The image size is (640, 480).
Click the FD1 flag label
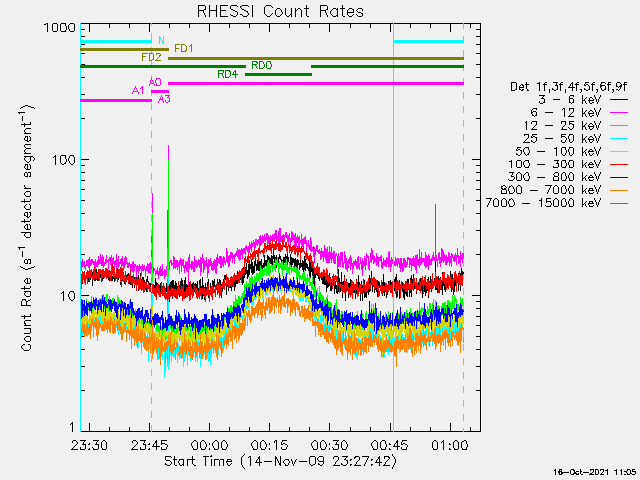click(x=184, y=49)
